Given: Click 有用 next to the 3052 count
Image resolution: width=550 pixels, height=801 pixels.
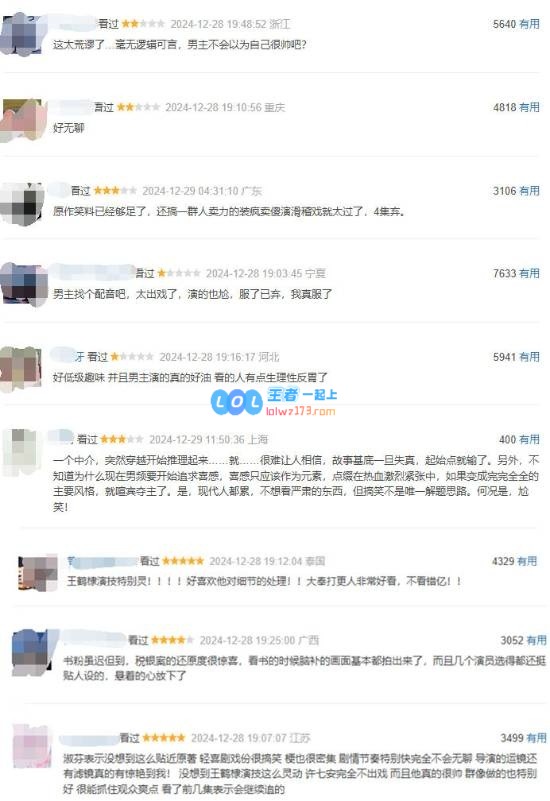Looking at the screenshot, I should pyautogui.click(x=536, y=640).
